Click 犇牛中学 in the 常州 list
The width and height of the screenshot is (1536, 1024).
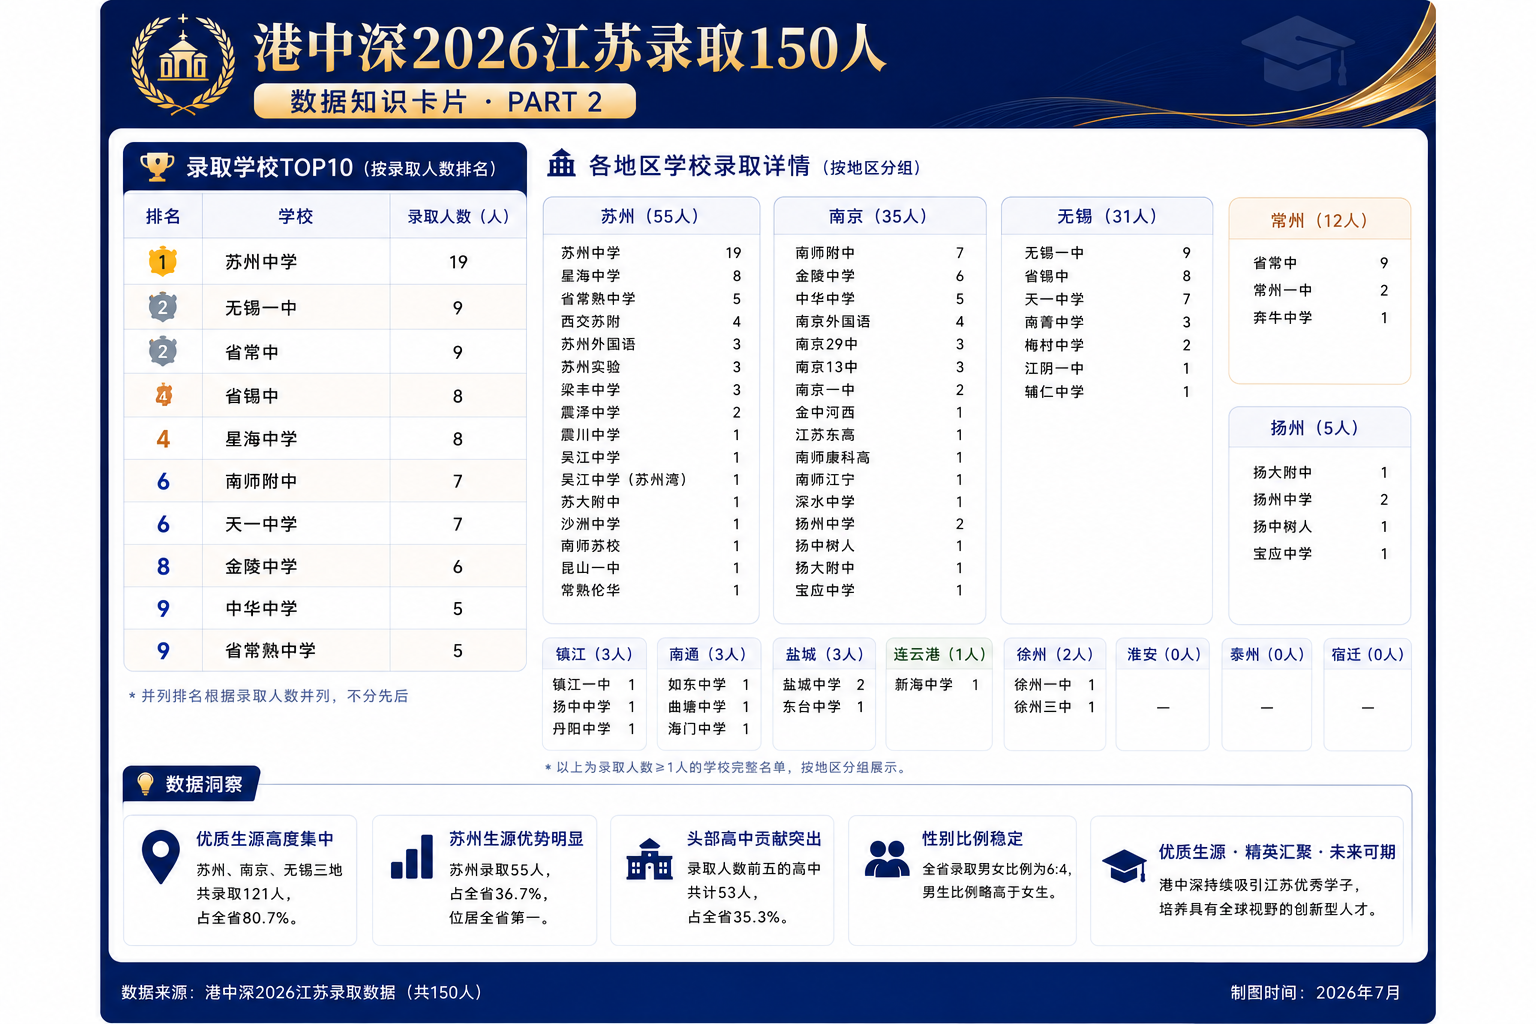point(1283,317)
